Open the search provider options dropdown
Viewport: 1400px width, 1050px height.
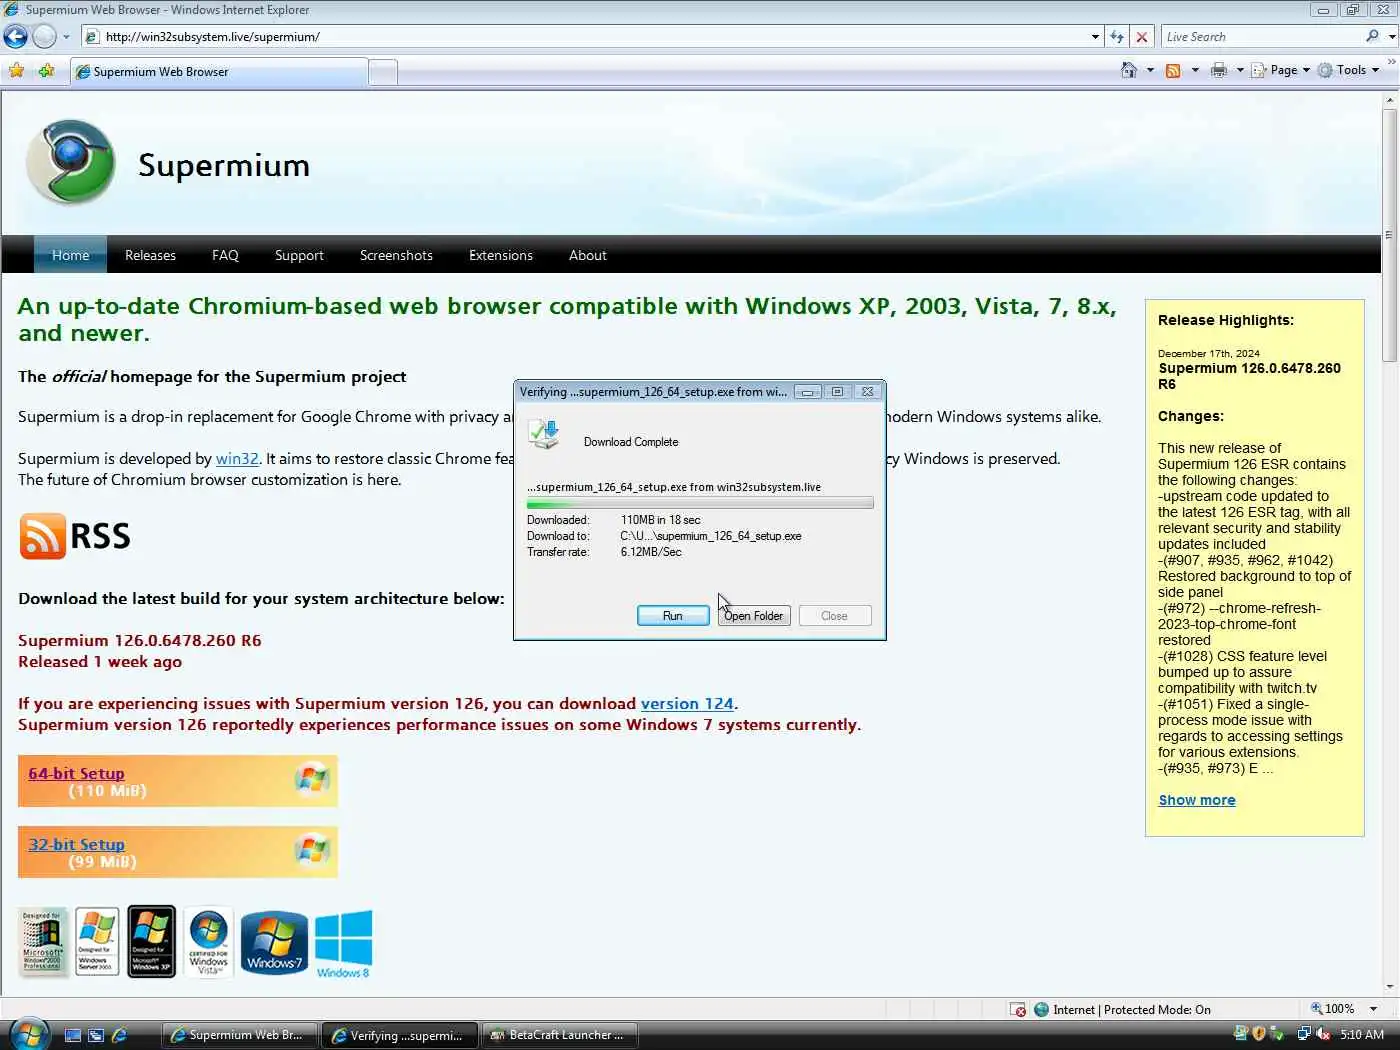tap(1391, 37)
